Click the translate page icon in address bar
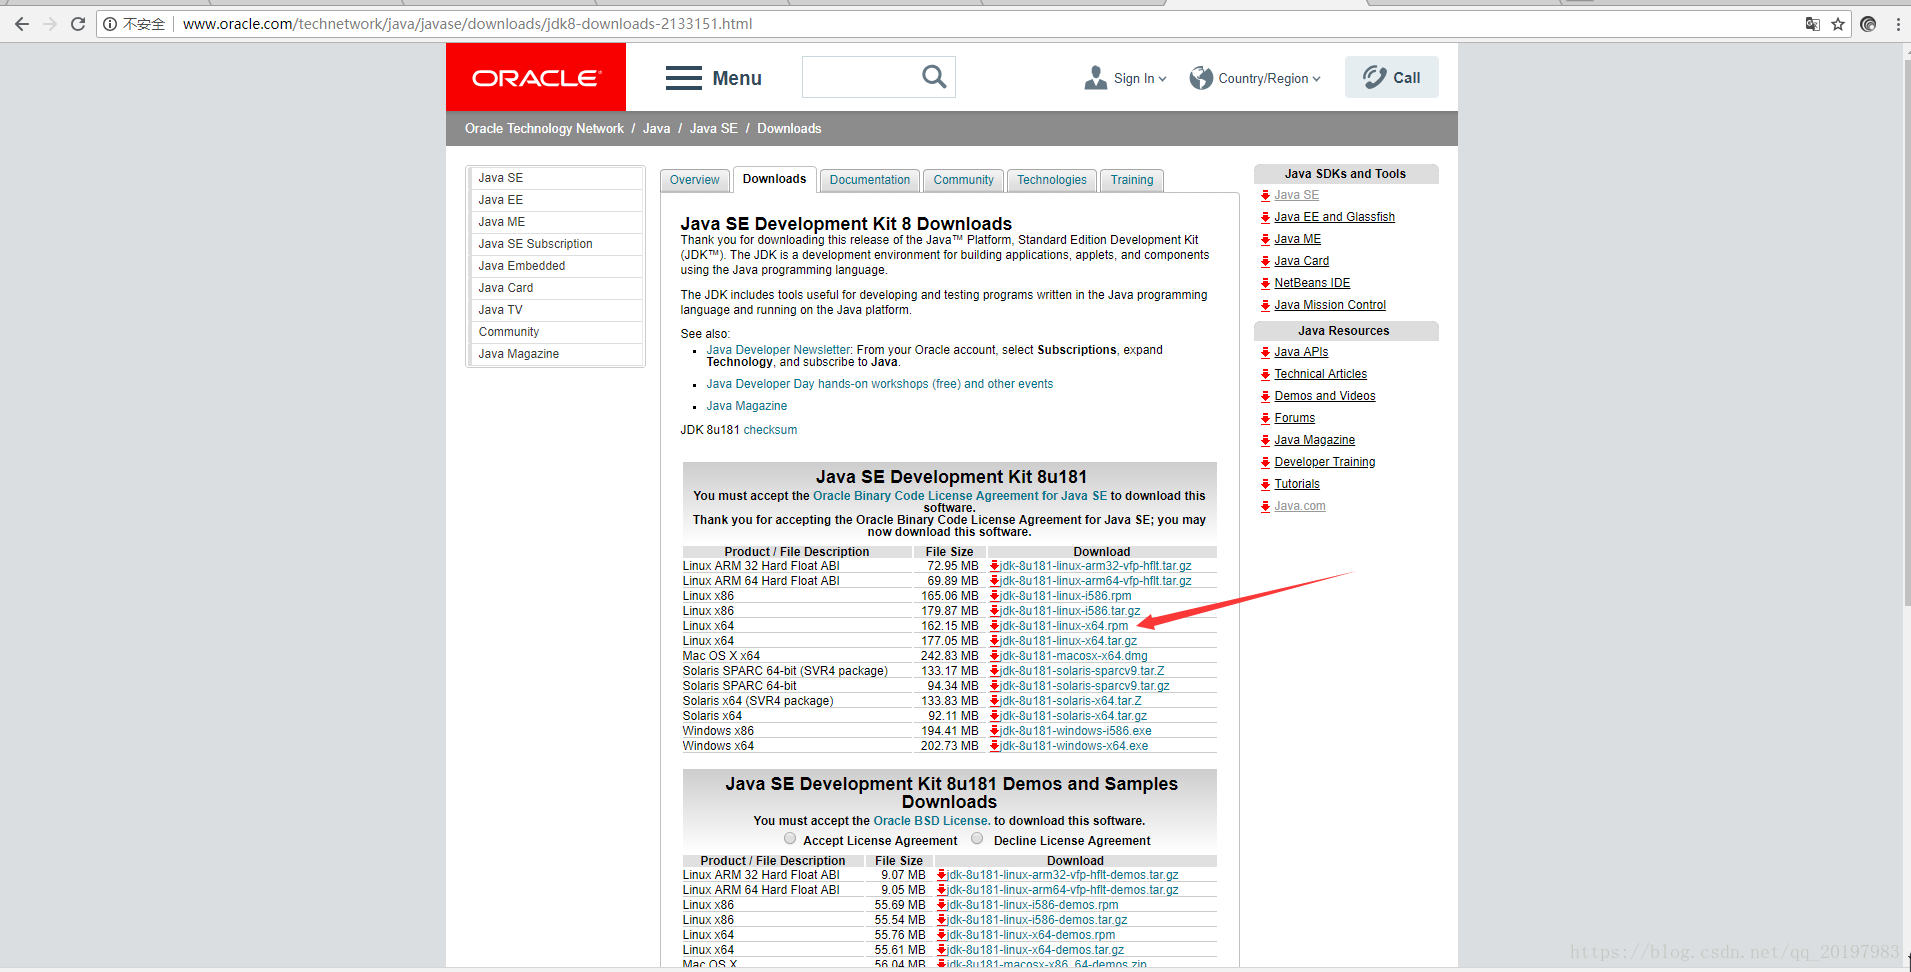 click(1812, 24)
